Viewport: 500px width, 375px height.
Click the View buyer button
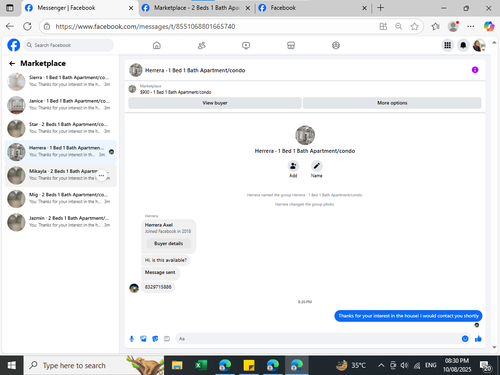215,103
